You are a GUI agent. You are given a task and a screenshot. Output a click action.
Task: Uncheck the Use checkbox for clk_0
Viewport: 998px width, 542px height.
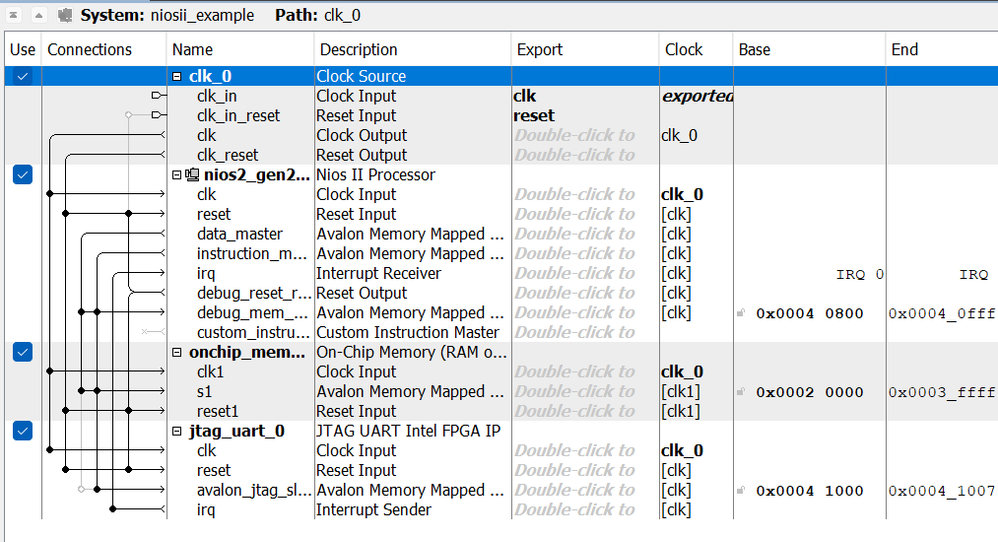point(22,76)
